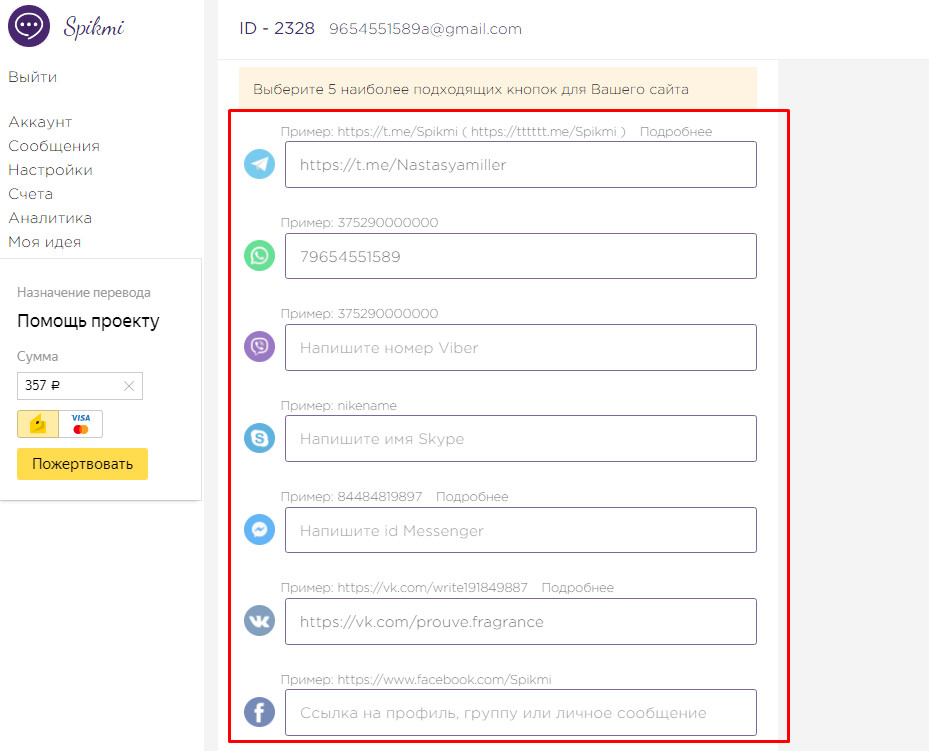The image size is (929, 751).
Task: Open Аналитика in the sidebar
Action: 50,218
